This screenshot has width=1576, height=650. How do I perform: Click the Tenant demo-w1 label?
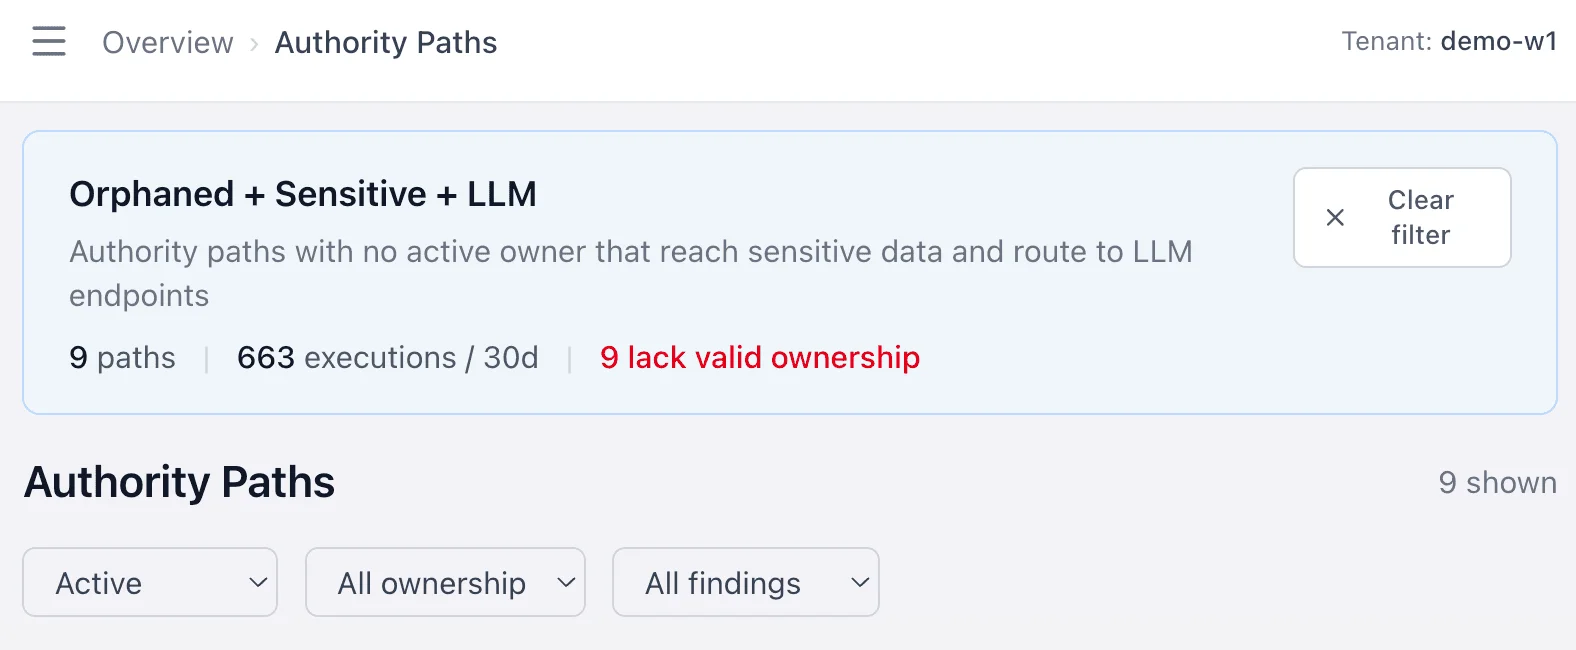[x=1449, y=41]
